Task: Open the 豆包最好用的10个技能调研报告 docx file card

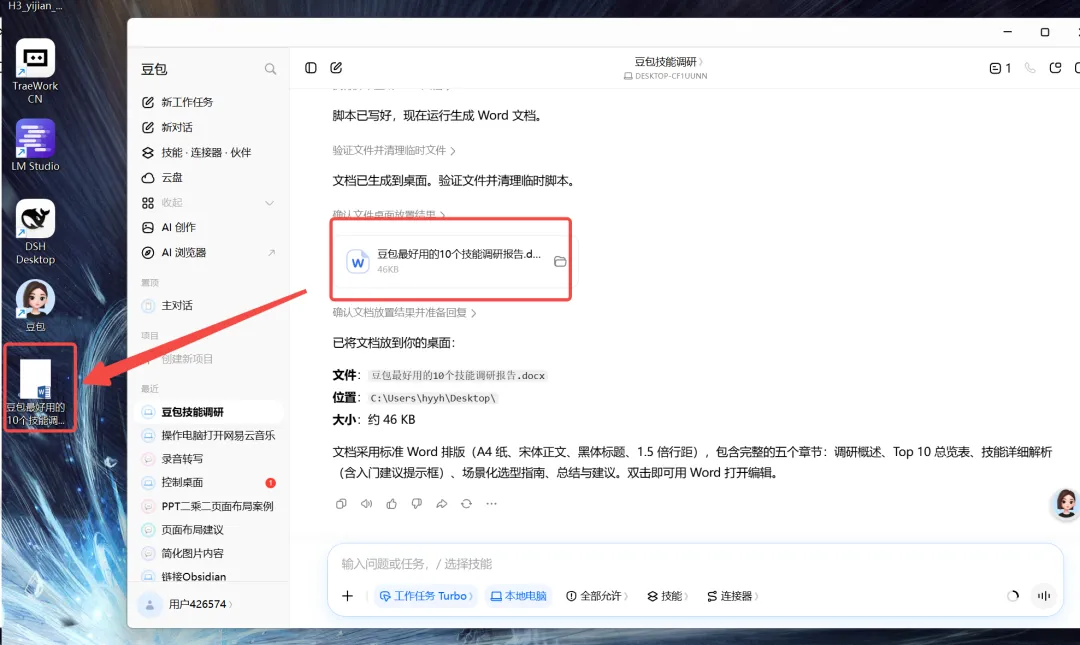Action: tap(455, 261)
